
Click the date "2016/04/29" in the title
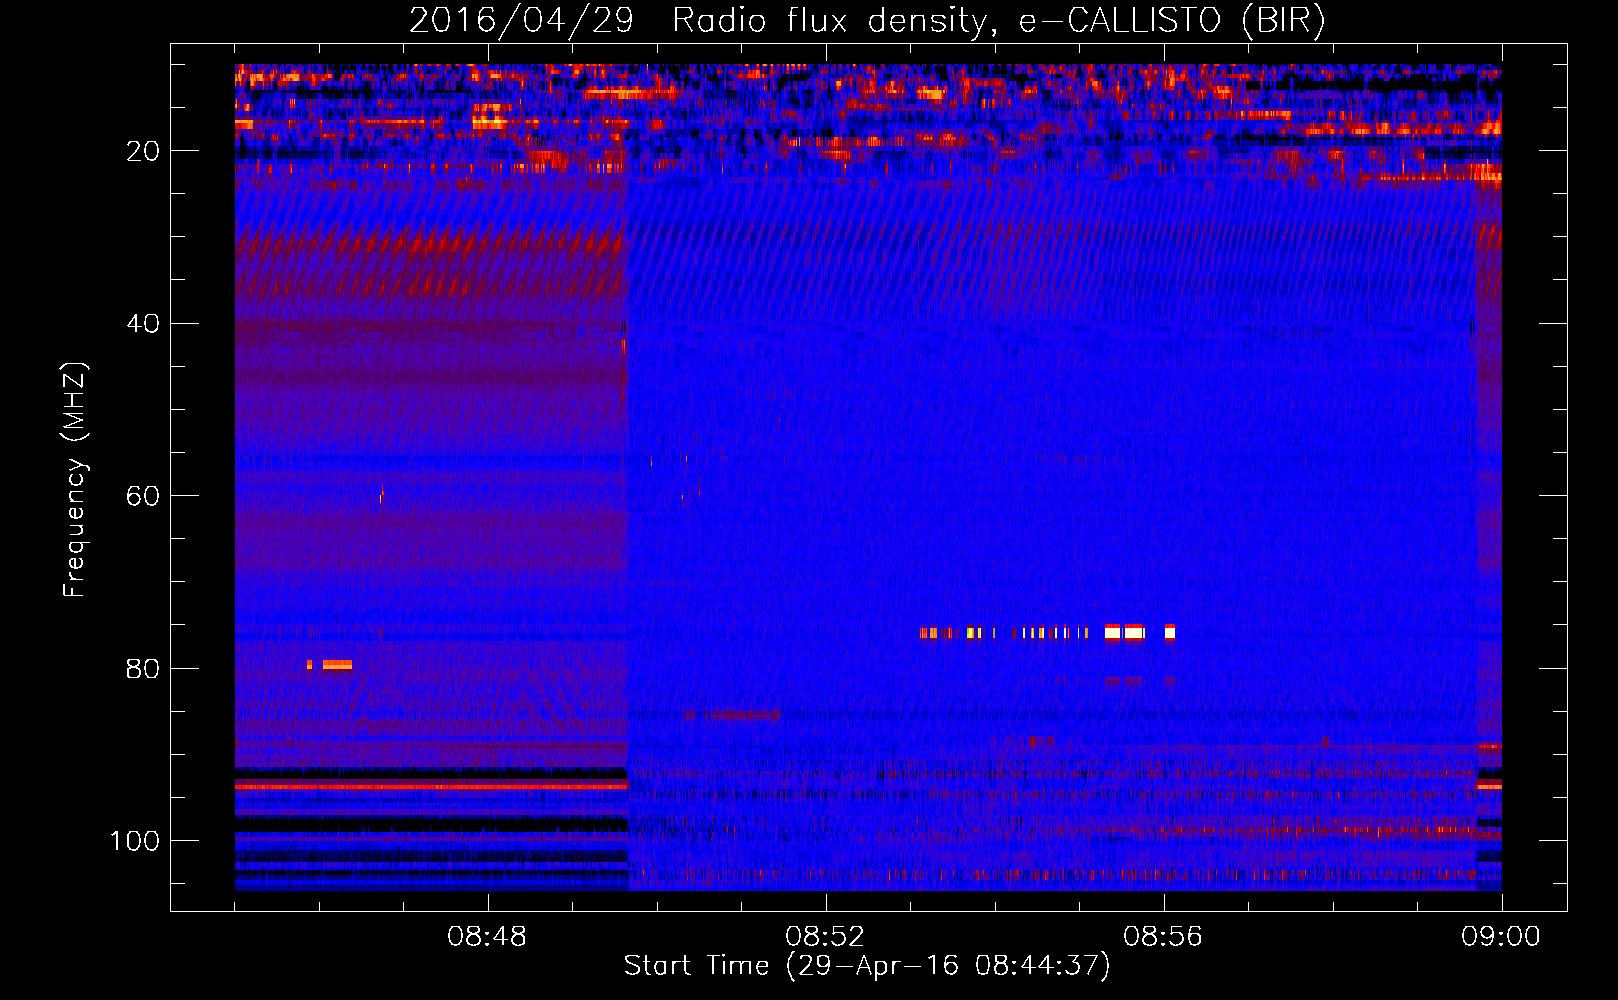pos(521,20)
